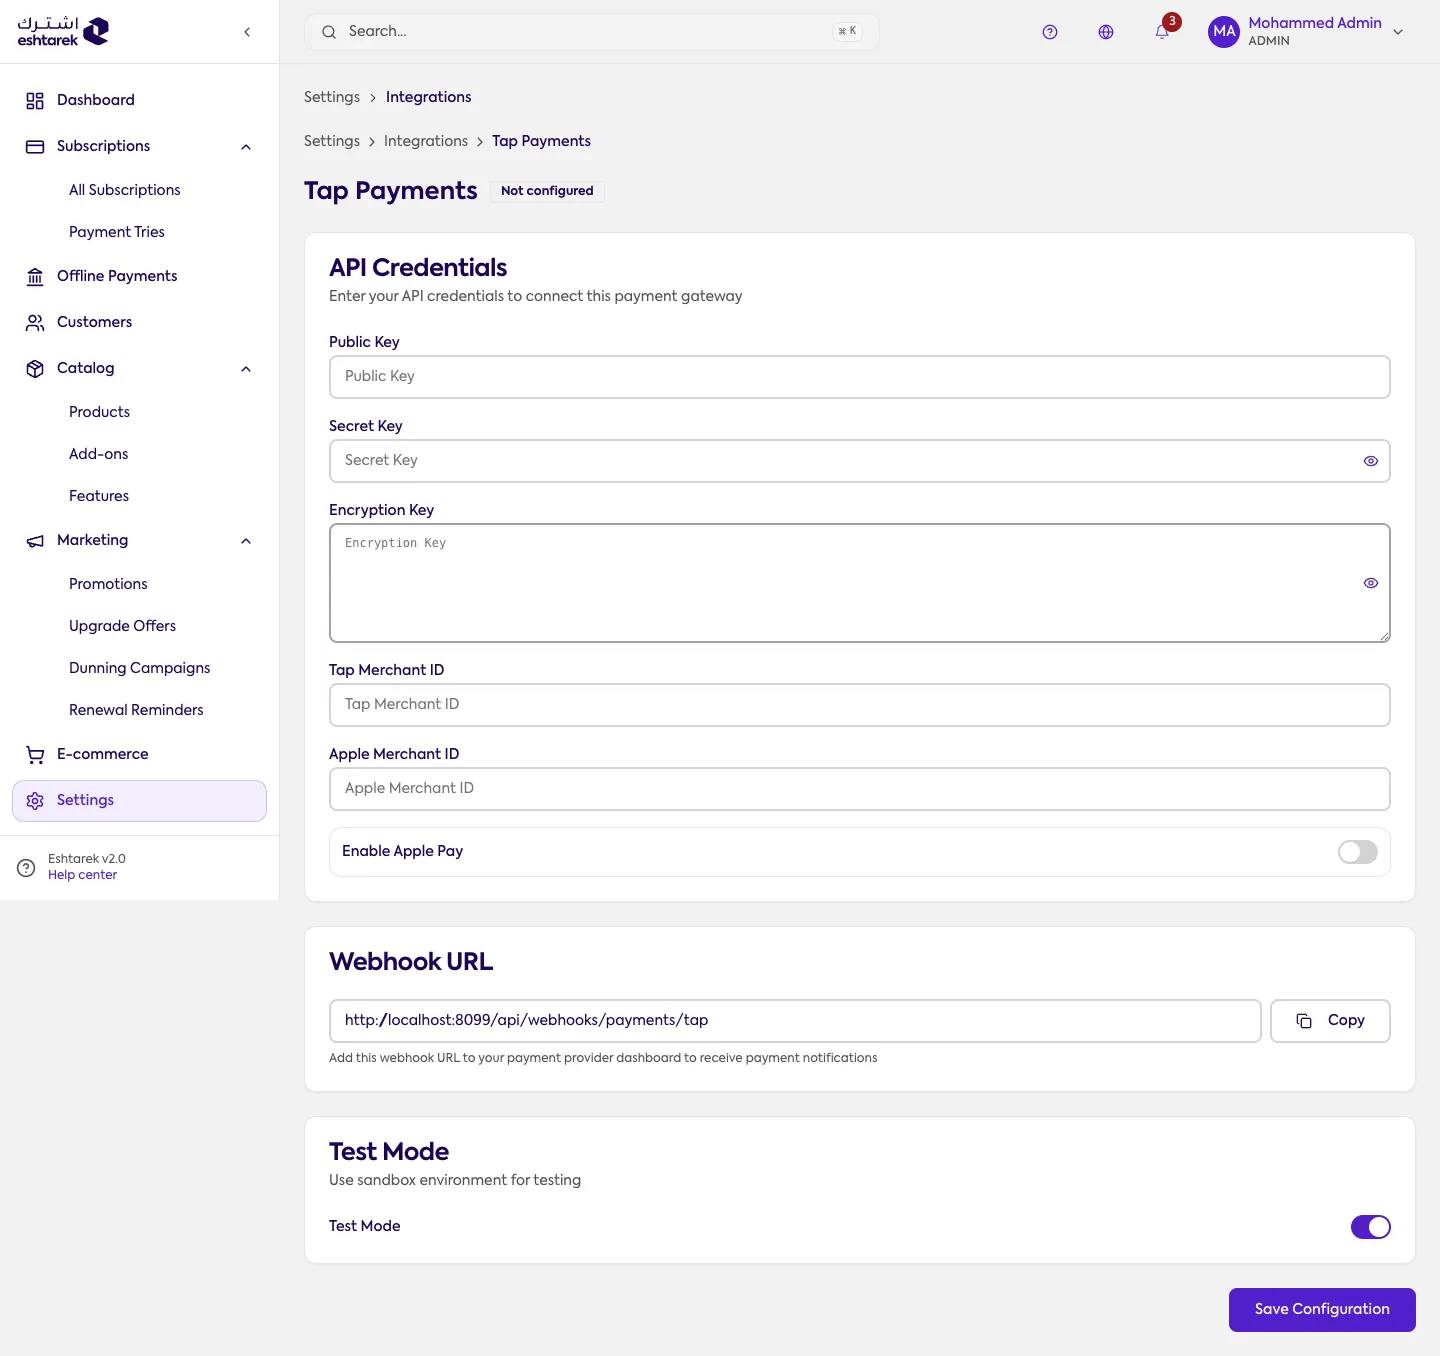Click the E-commerce cart icon
The width and height of the screenshot is (1440, 1356).
[x=35, y=754]
